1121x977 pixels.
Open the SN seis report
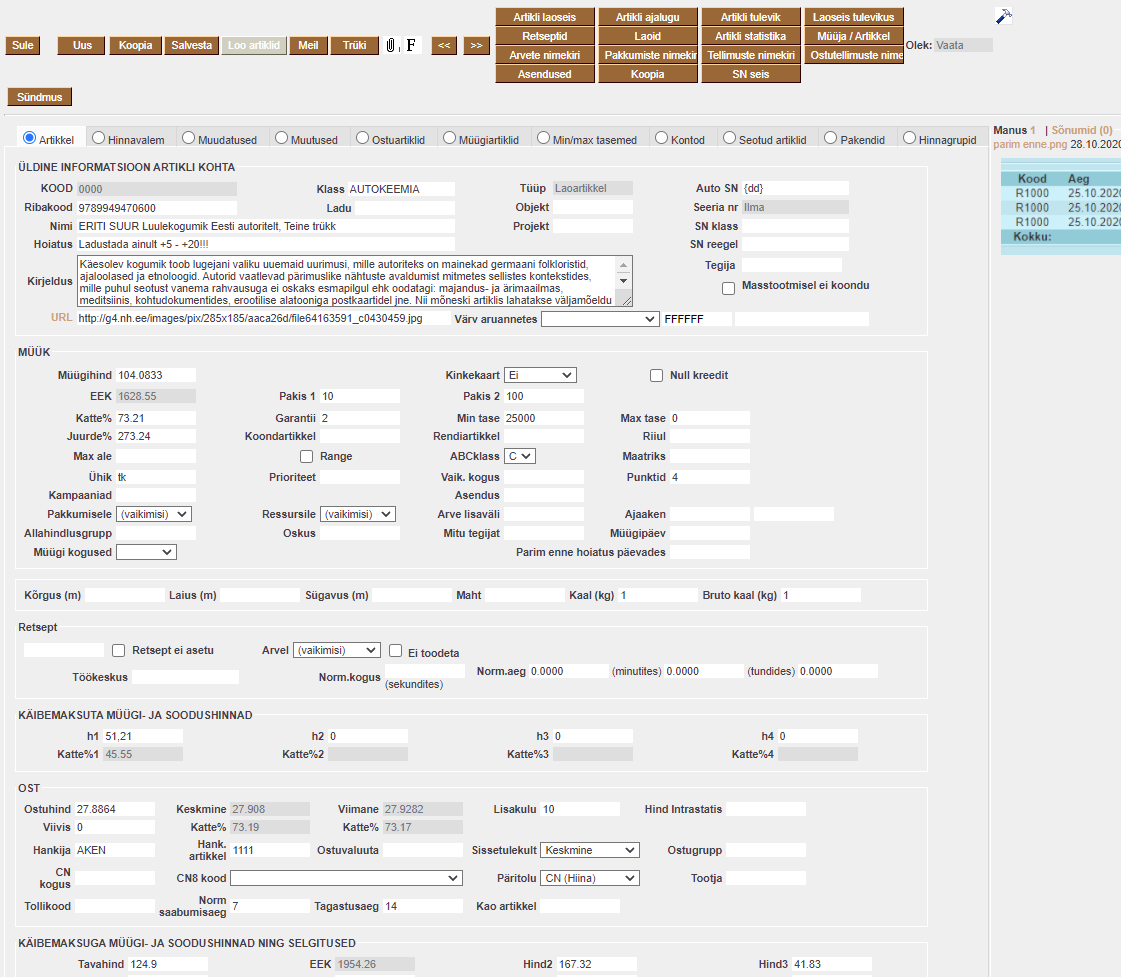point(751,74)
